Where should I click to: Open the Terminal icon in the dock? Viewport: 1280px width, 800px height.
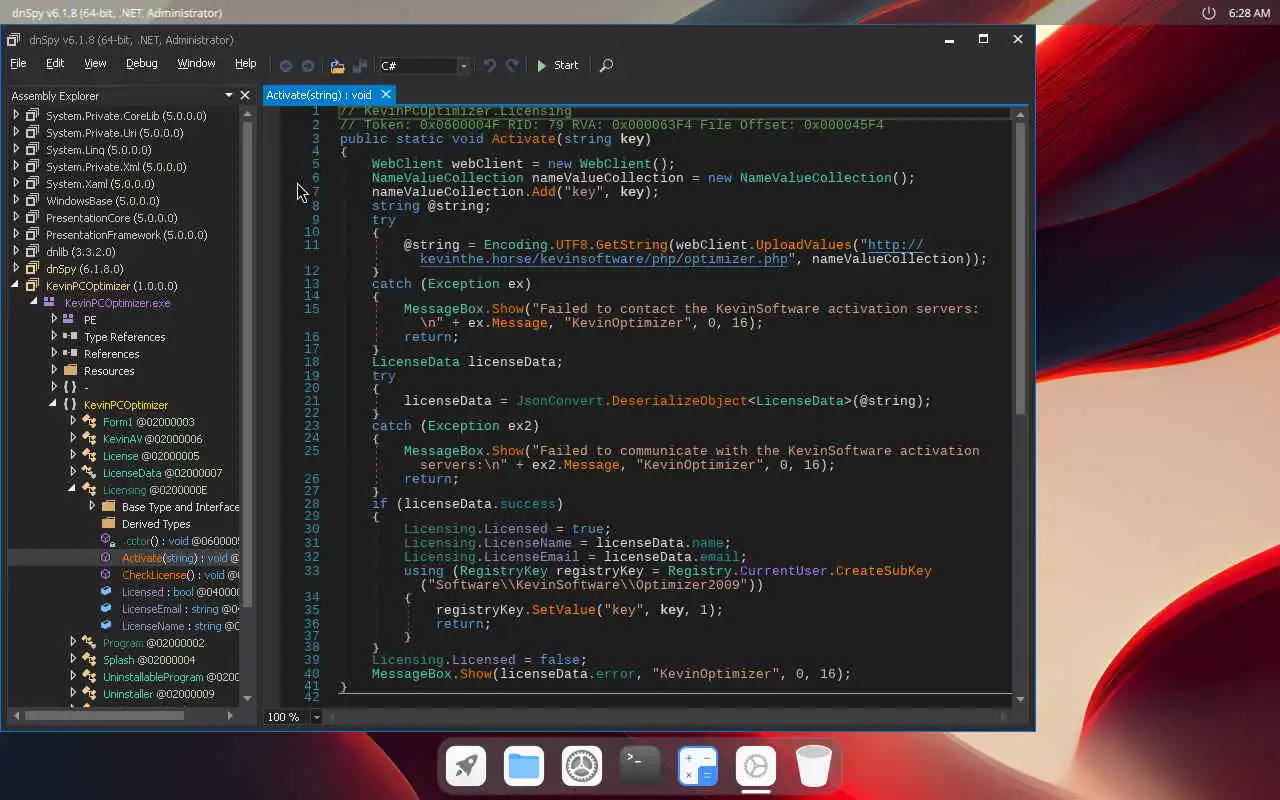pyautogui.click(x=640, y=766)
